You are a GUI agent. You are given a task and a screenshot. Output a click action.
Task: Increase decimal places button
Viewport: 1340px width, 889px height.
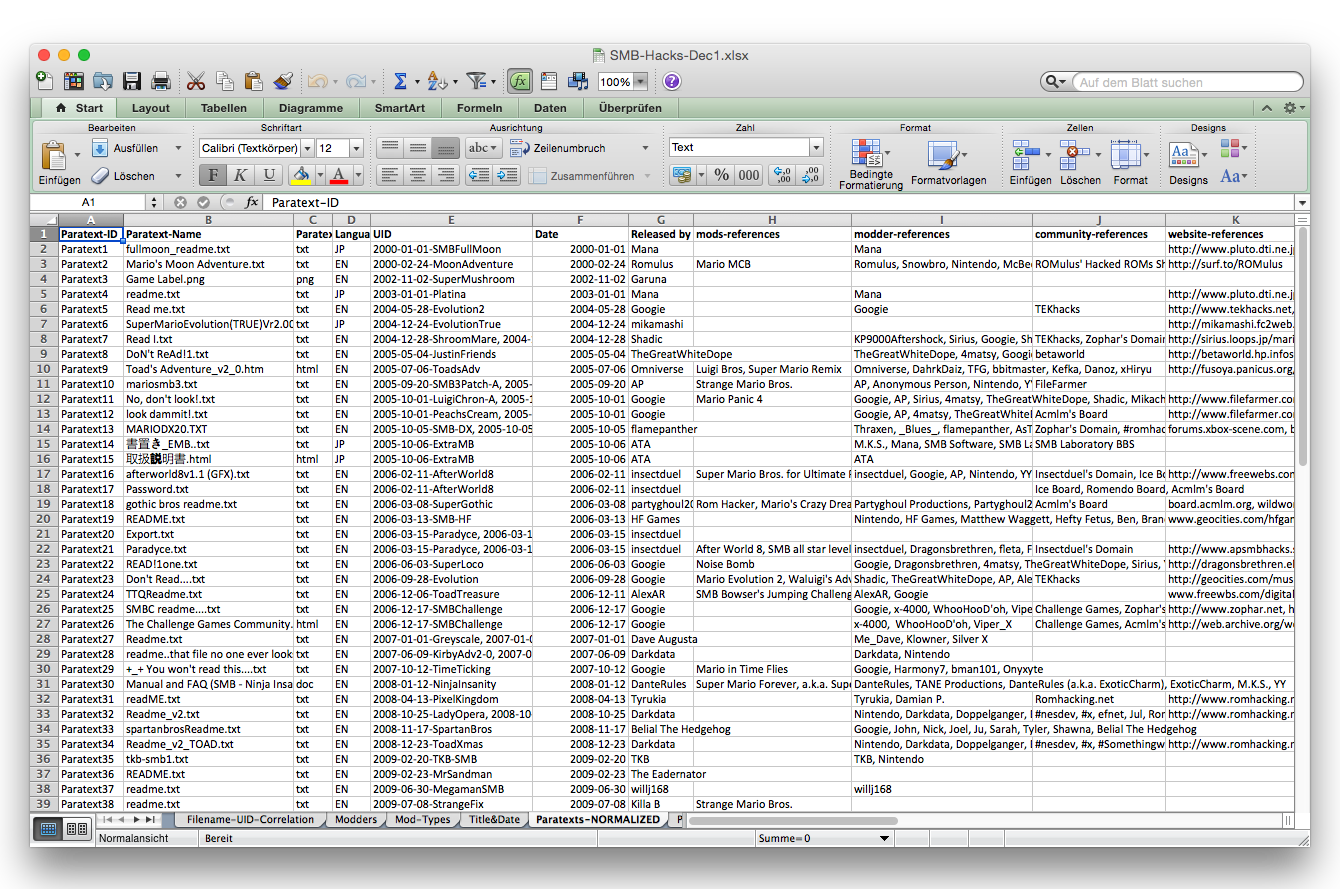783,175
